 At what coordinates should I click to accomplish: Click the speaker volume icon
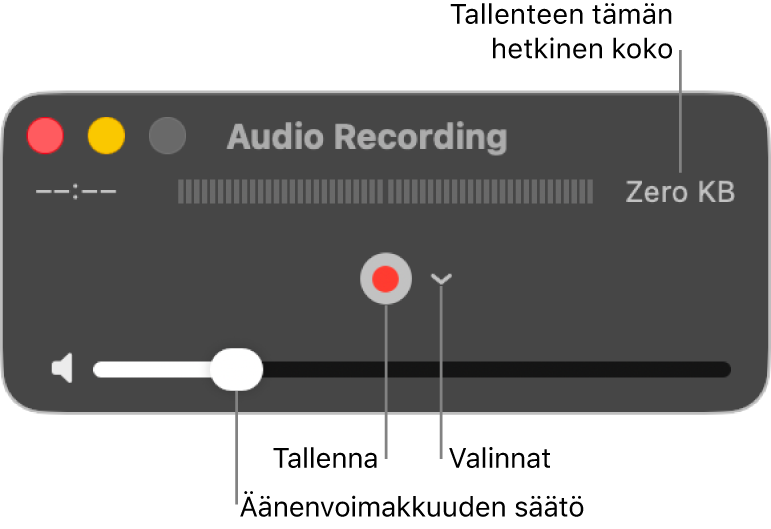tap(62, 368)
